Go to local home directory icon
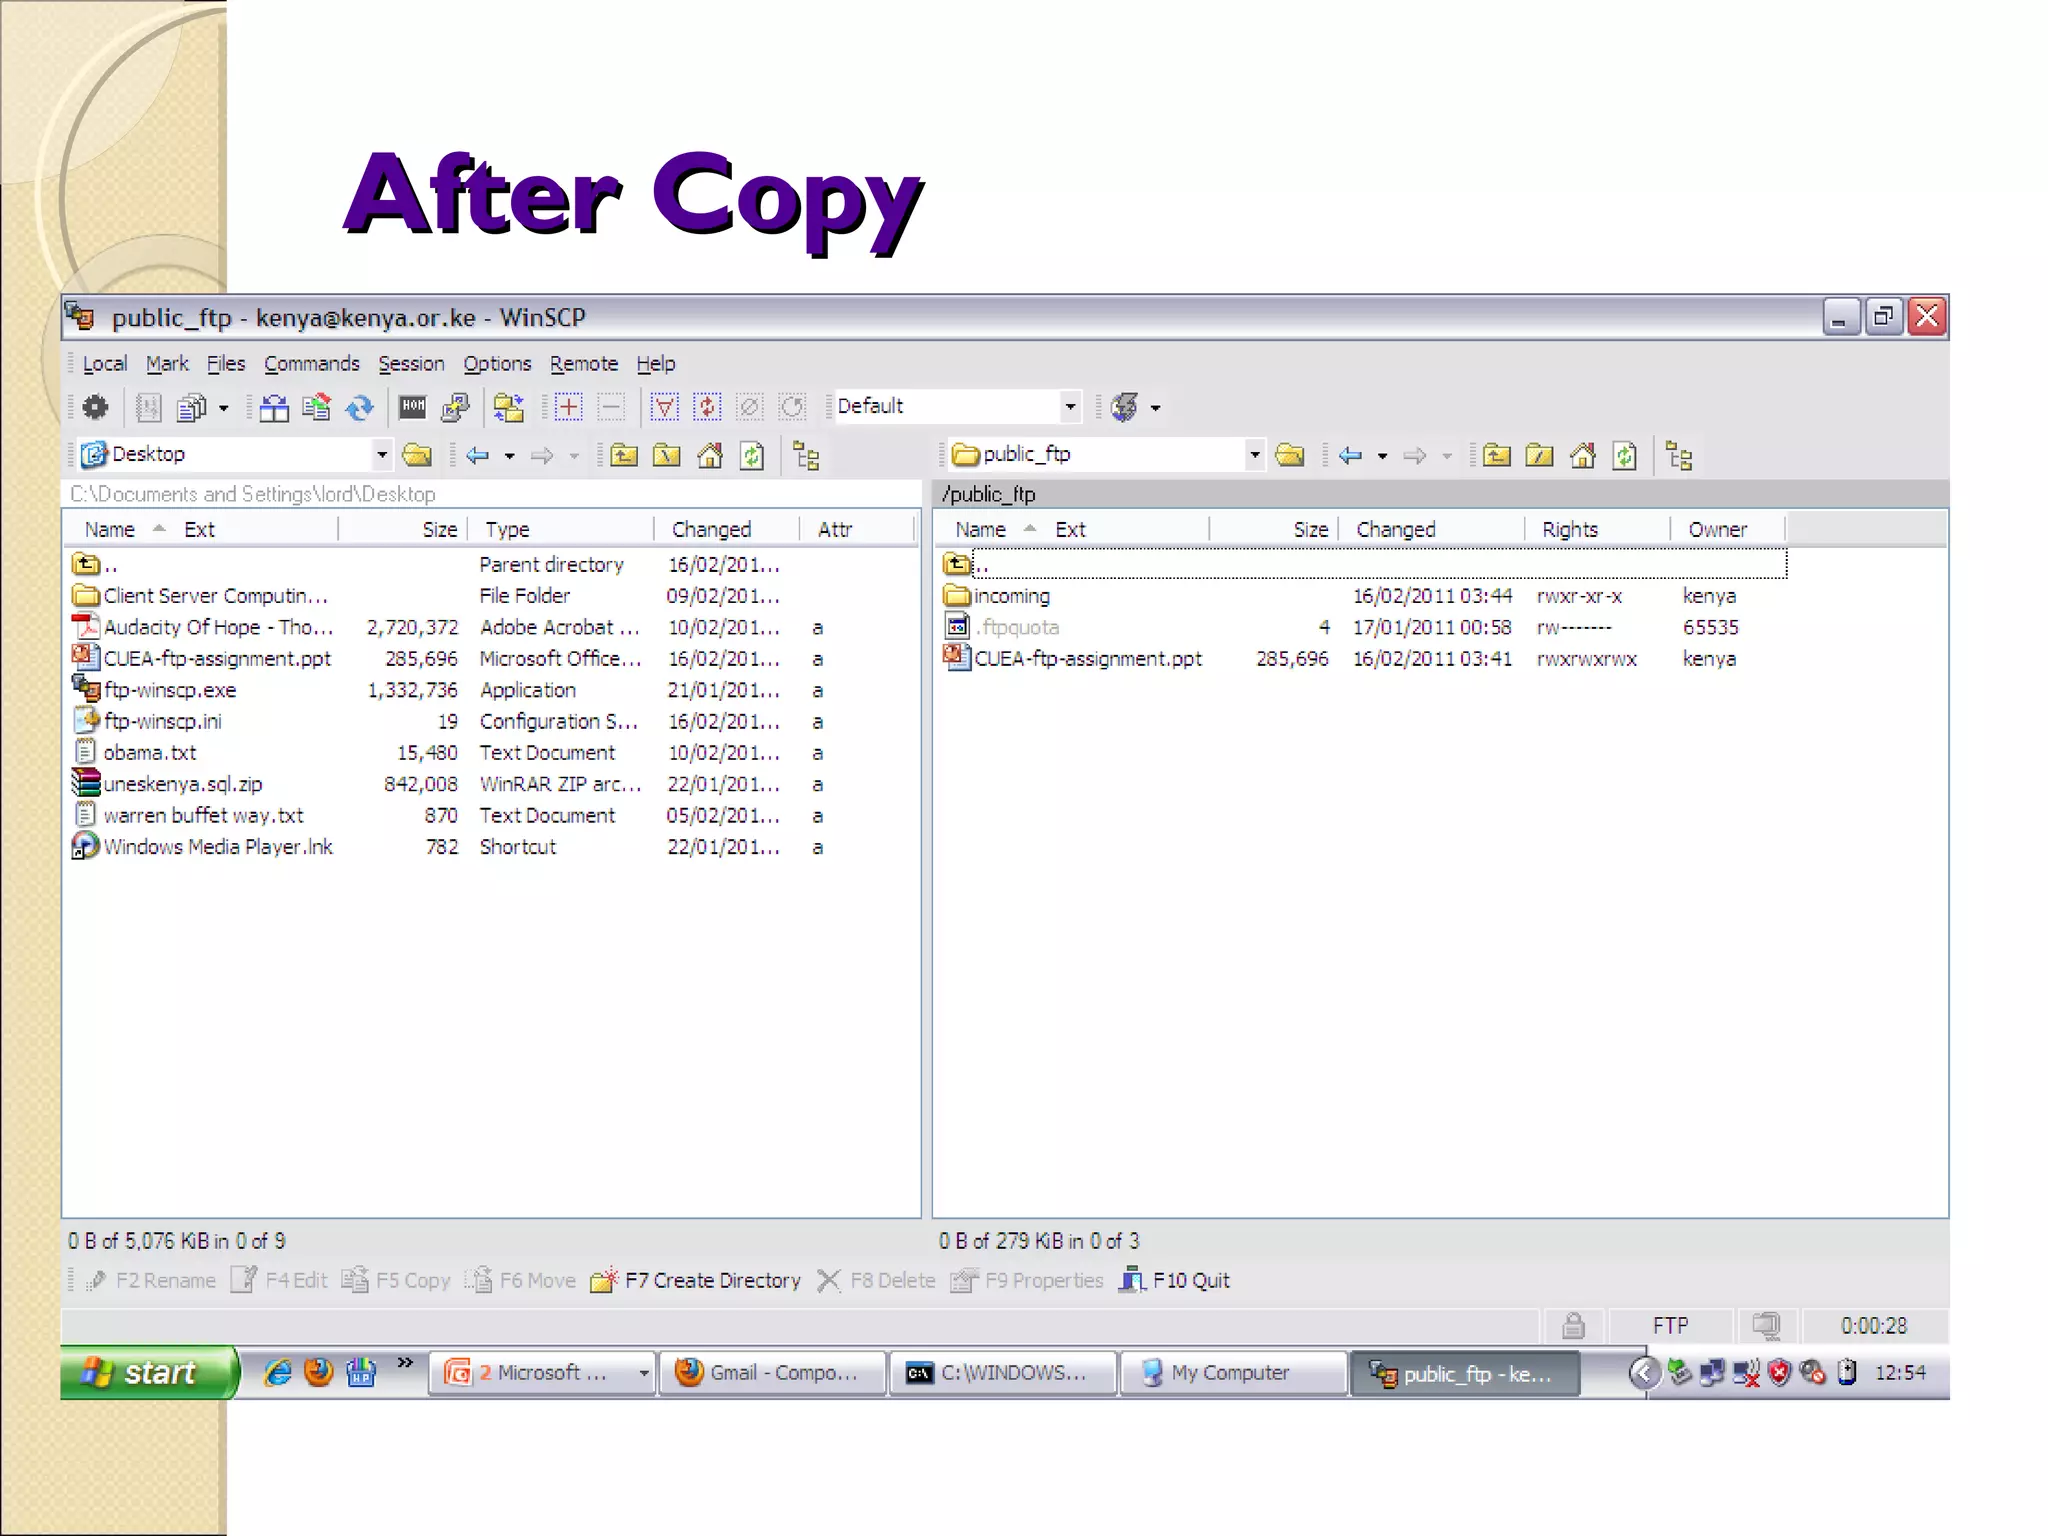Image resolution: width=2048 pixels, height=1536 pixels. [710, 456]
